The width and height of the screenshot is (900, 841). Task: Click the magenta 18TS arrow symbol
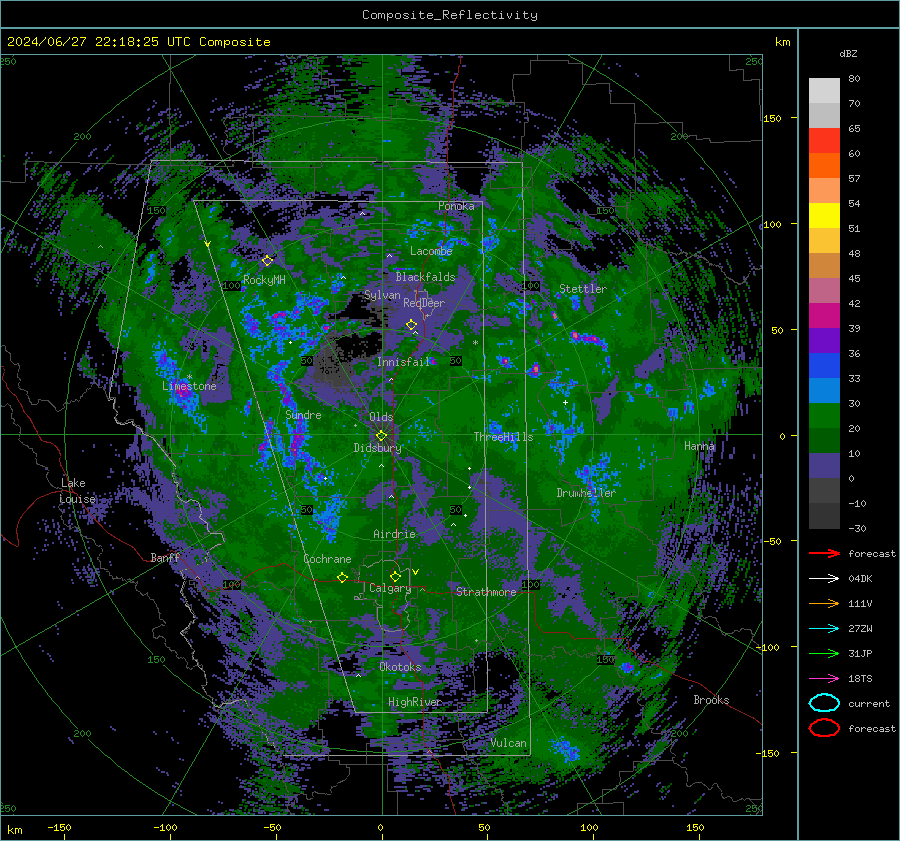coord(824,679)
